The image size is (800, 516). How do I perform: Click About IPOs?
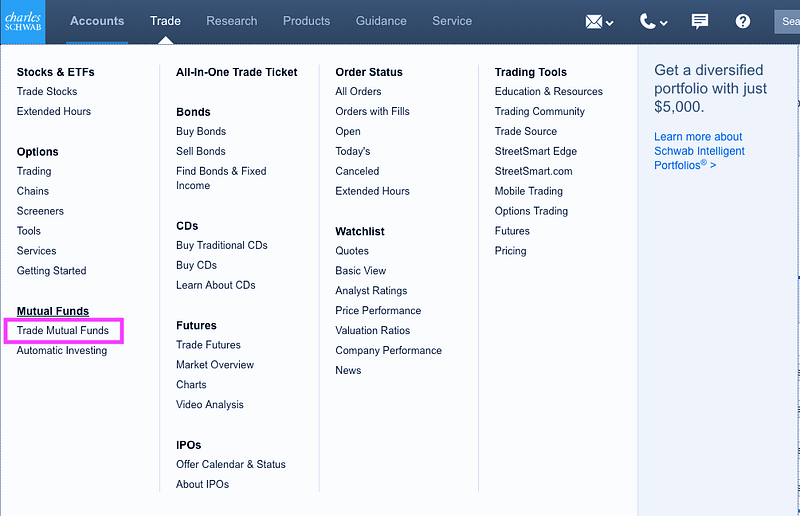click(x=203, y=484)
